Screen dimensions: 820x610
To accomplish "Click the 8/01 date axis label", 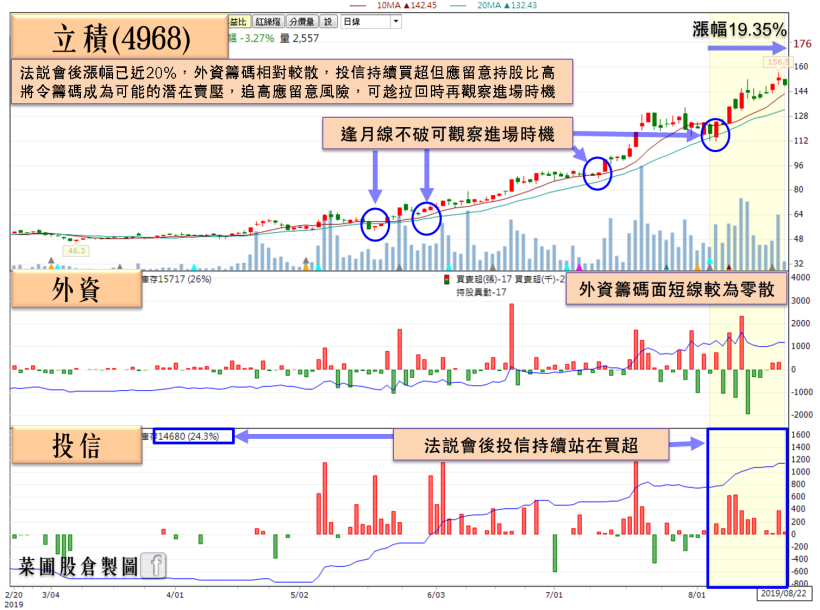I will tap(697, 595).
